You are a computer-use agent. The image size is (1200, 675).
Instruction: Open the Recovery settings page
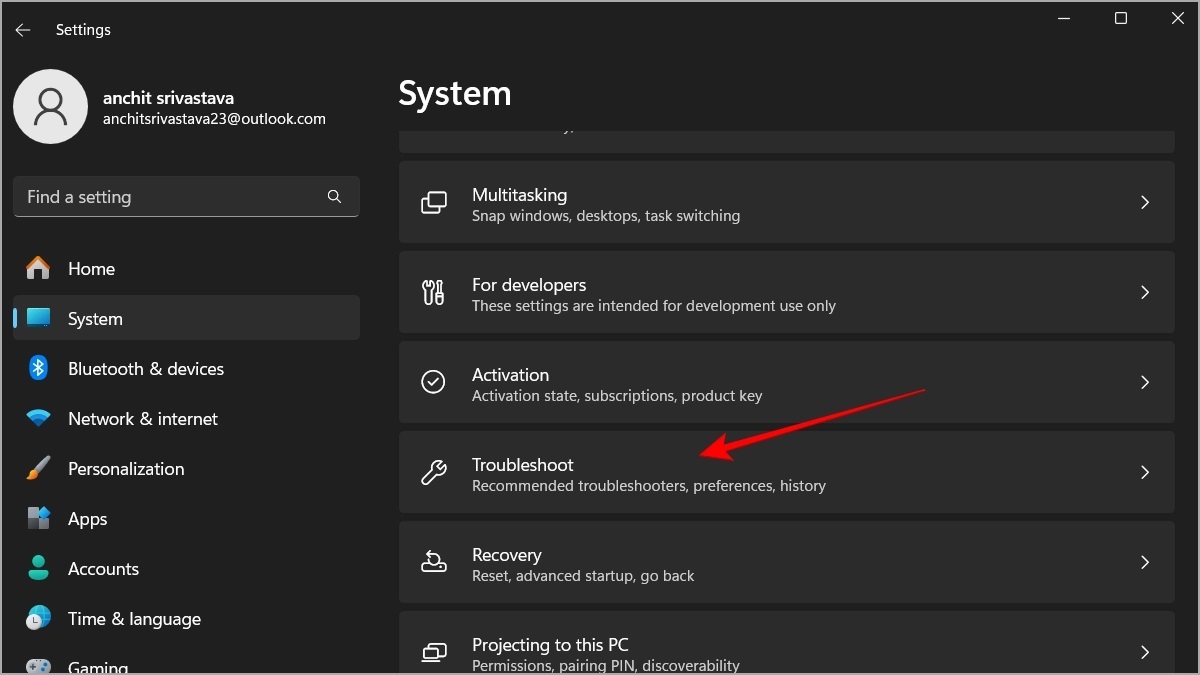786,561
